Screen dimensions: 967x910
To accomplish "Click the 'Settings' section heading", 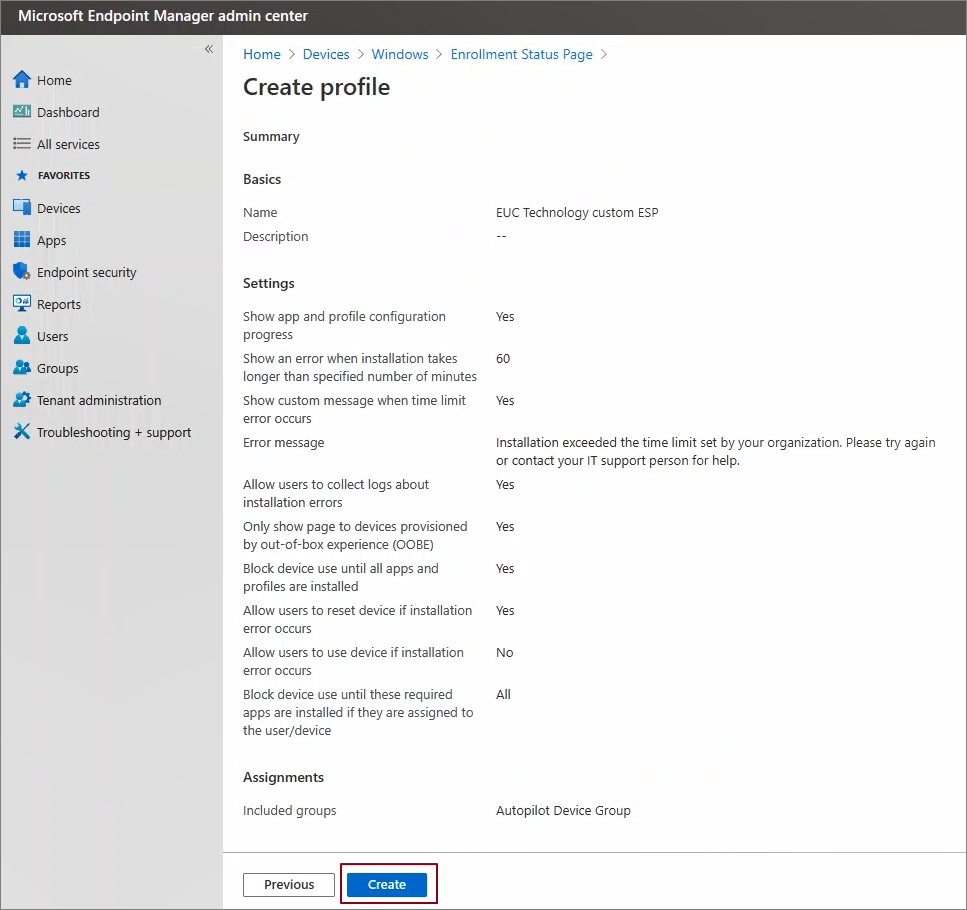I will 268,284.
